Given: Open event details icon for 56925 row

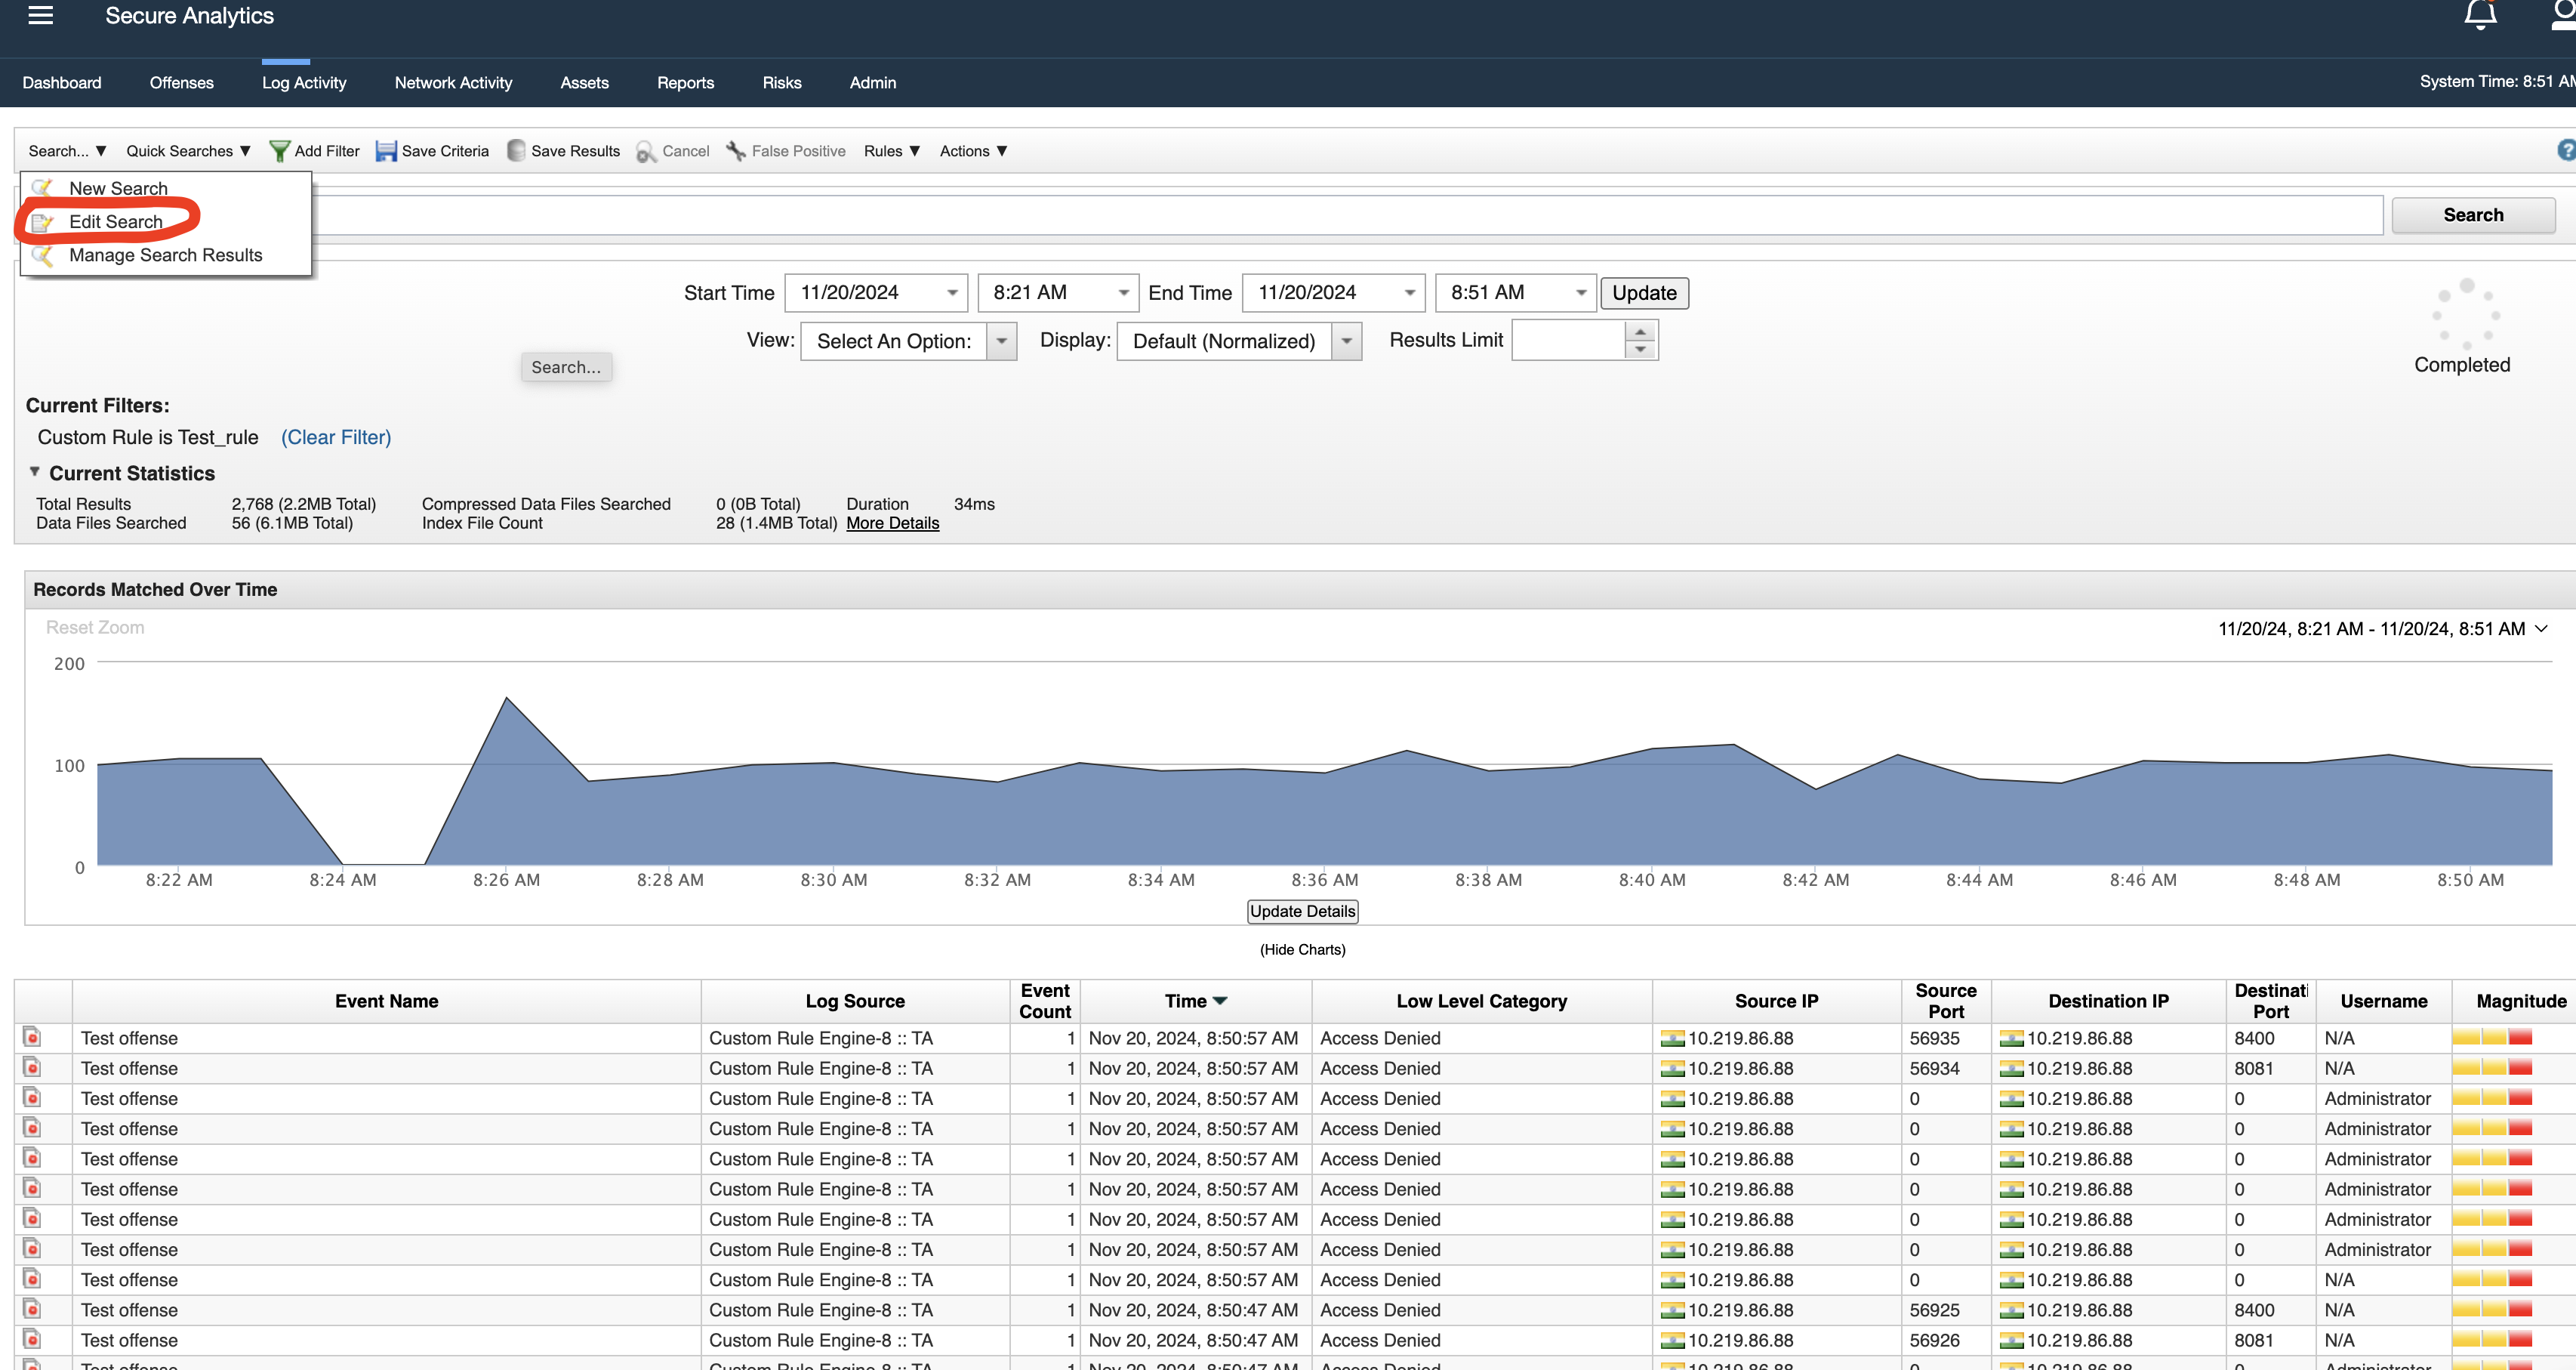Looking at the screenshot, I should 32,1309.
